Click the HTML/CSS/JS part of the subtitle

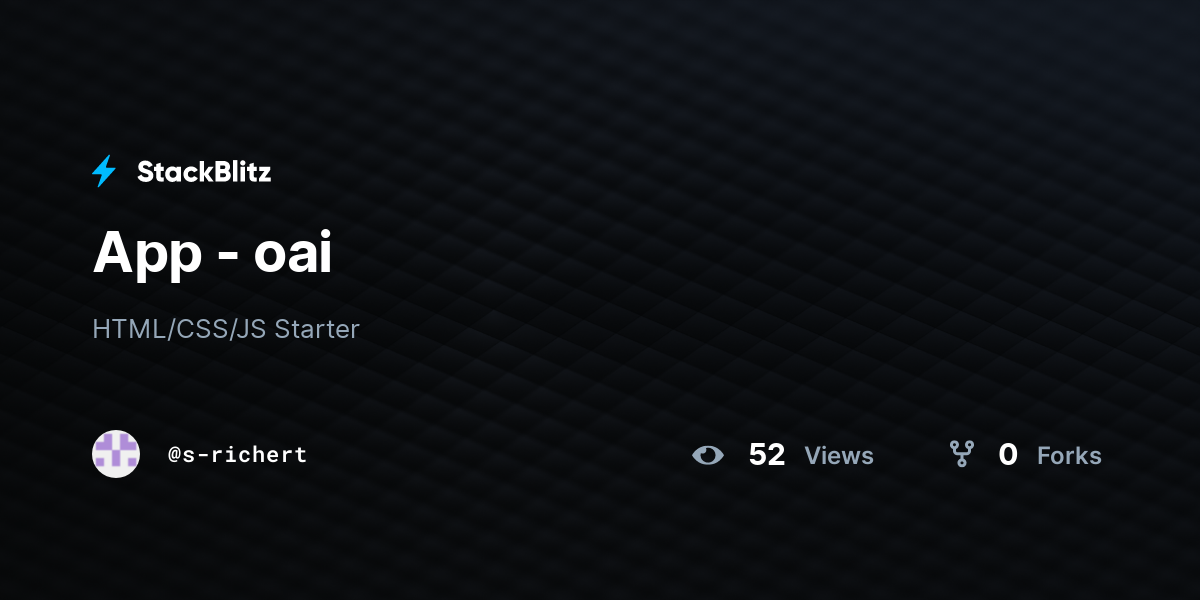coord(179,329)
